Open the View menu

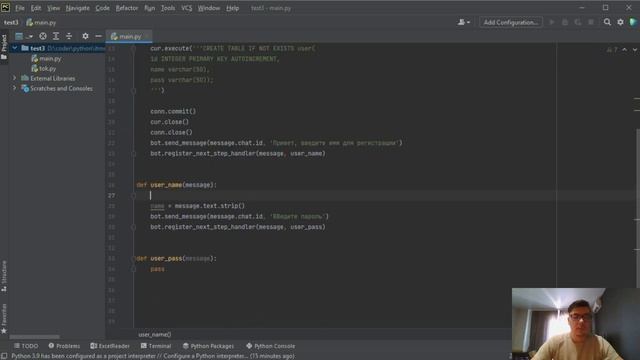click(53, 8)
